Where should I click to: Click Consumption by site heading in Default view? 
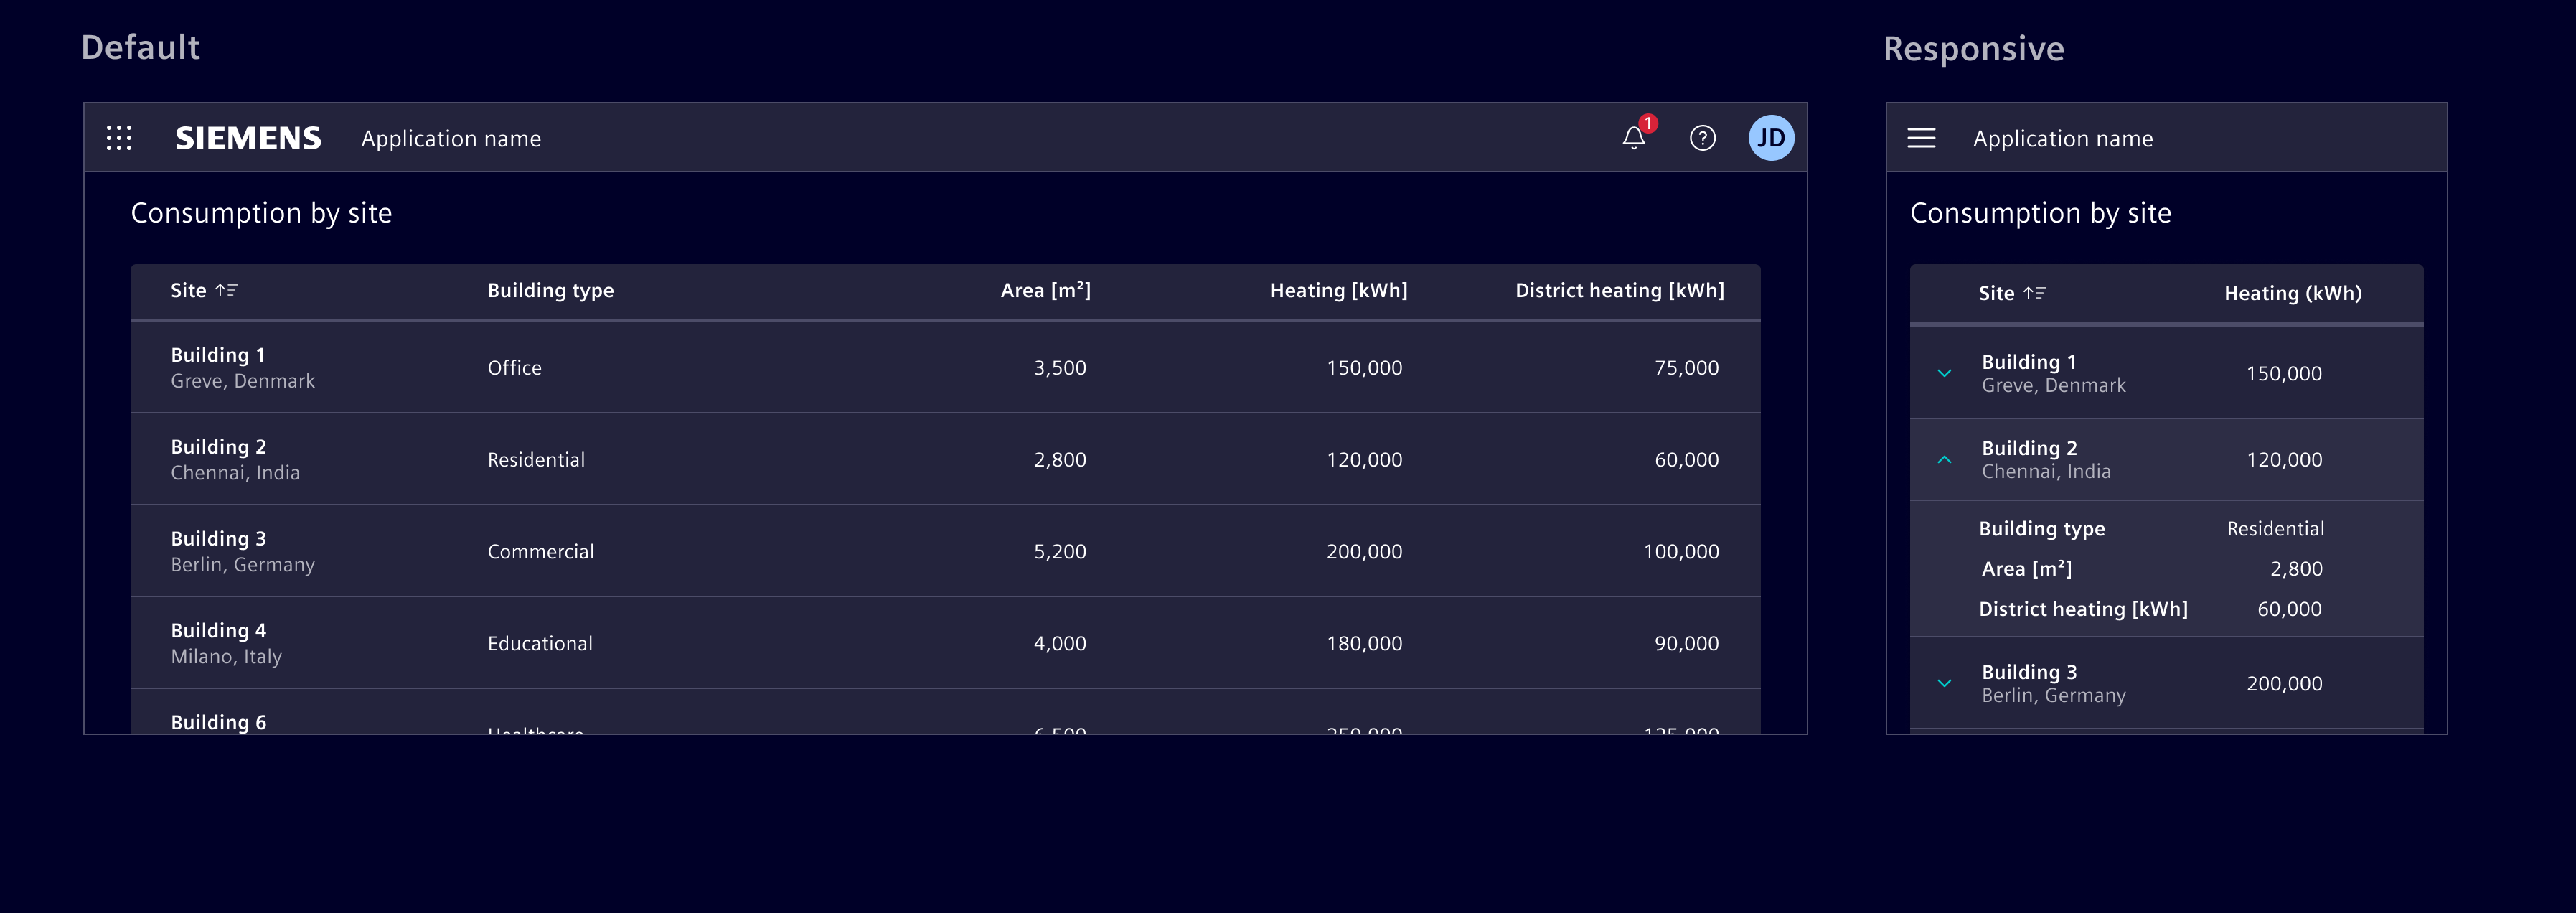(x=261, y=213)
